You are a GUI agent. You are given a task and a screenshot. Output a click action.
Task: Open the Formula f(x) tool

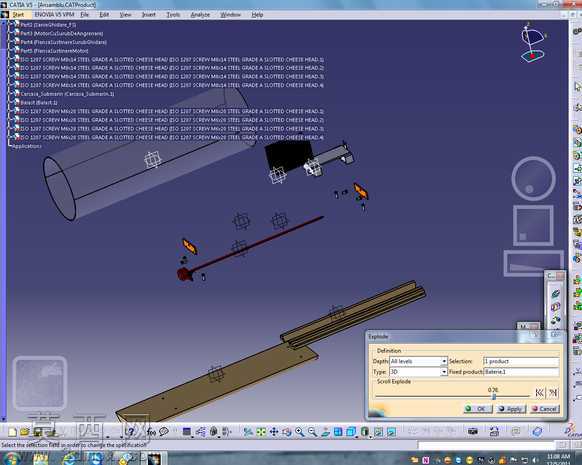point(151,432)
